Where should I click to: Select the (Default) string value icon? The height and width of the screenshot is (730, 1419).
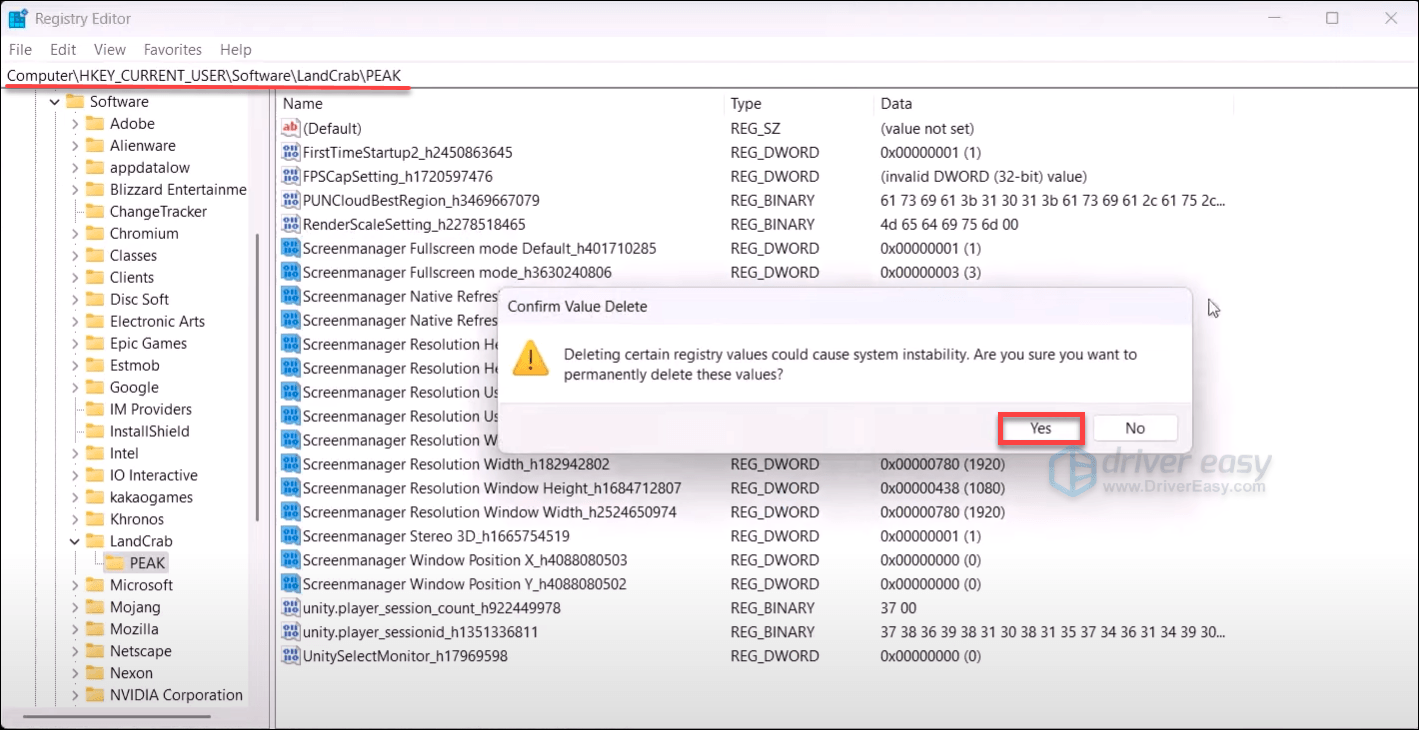click(291, 128)
